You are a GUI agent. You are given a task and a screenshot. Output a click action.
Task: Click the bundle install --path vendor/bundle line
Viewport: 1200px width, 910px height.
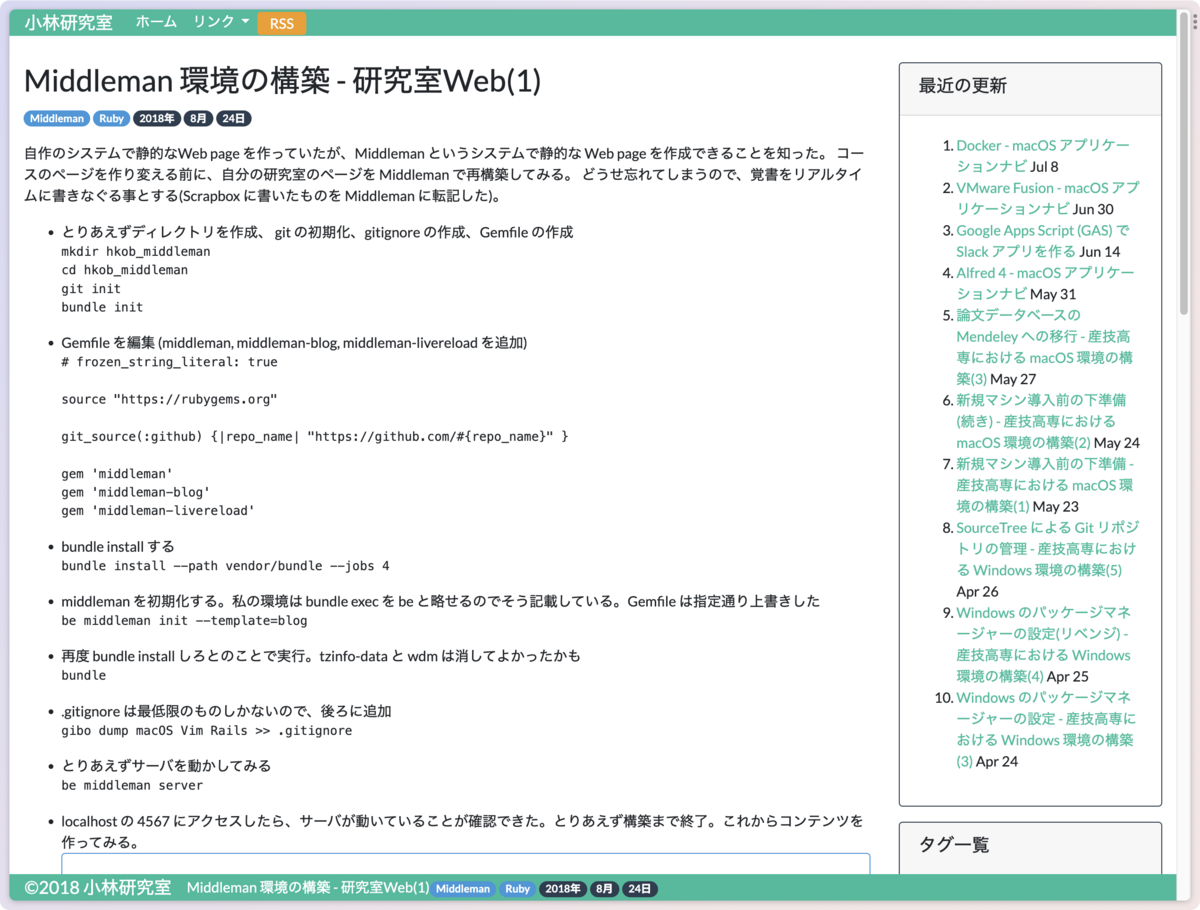(225, 566)
